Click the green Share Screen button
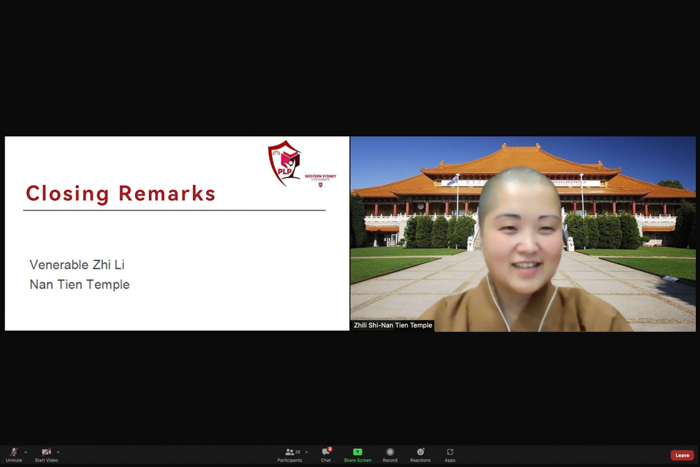The width and height of the screenshot is (700, 467). 358,455
